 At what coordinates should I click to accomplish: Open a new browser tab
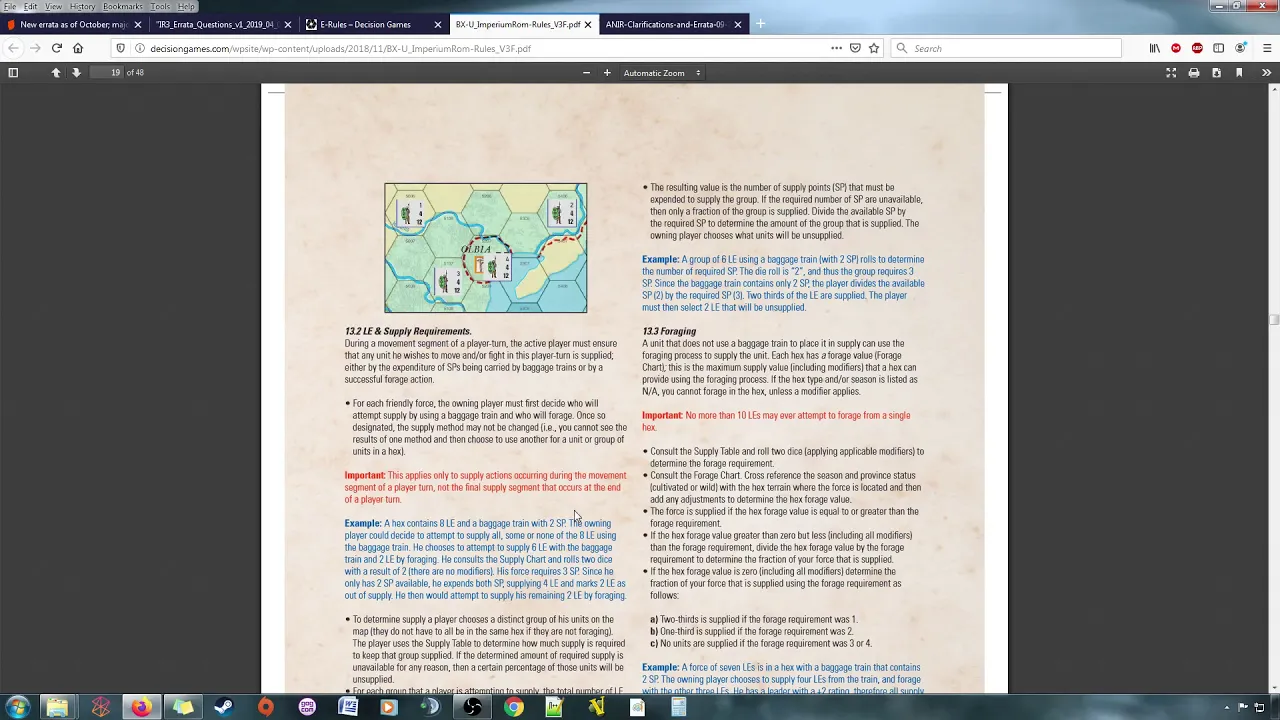[760, 24]
